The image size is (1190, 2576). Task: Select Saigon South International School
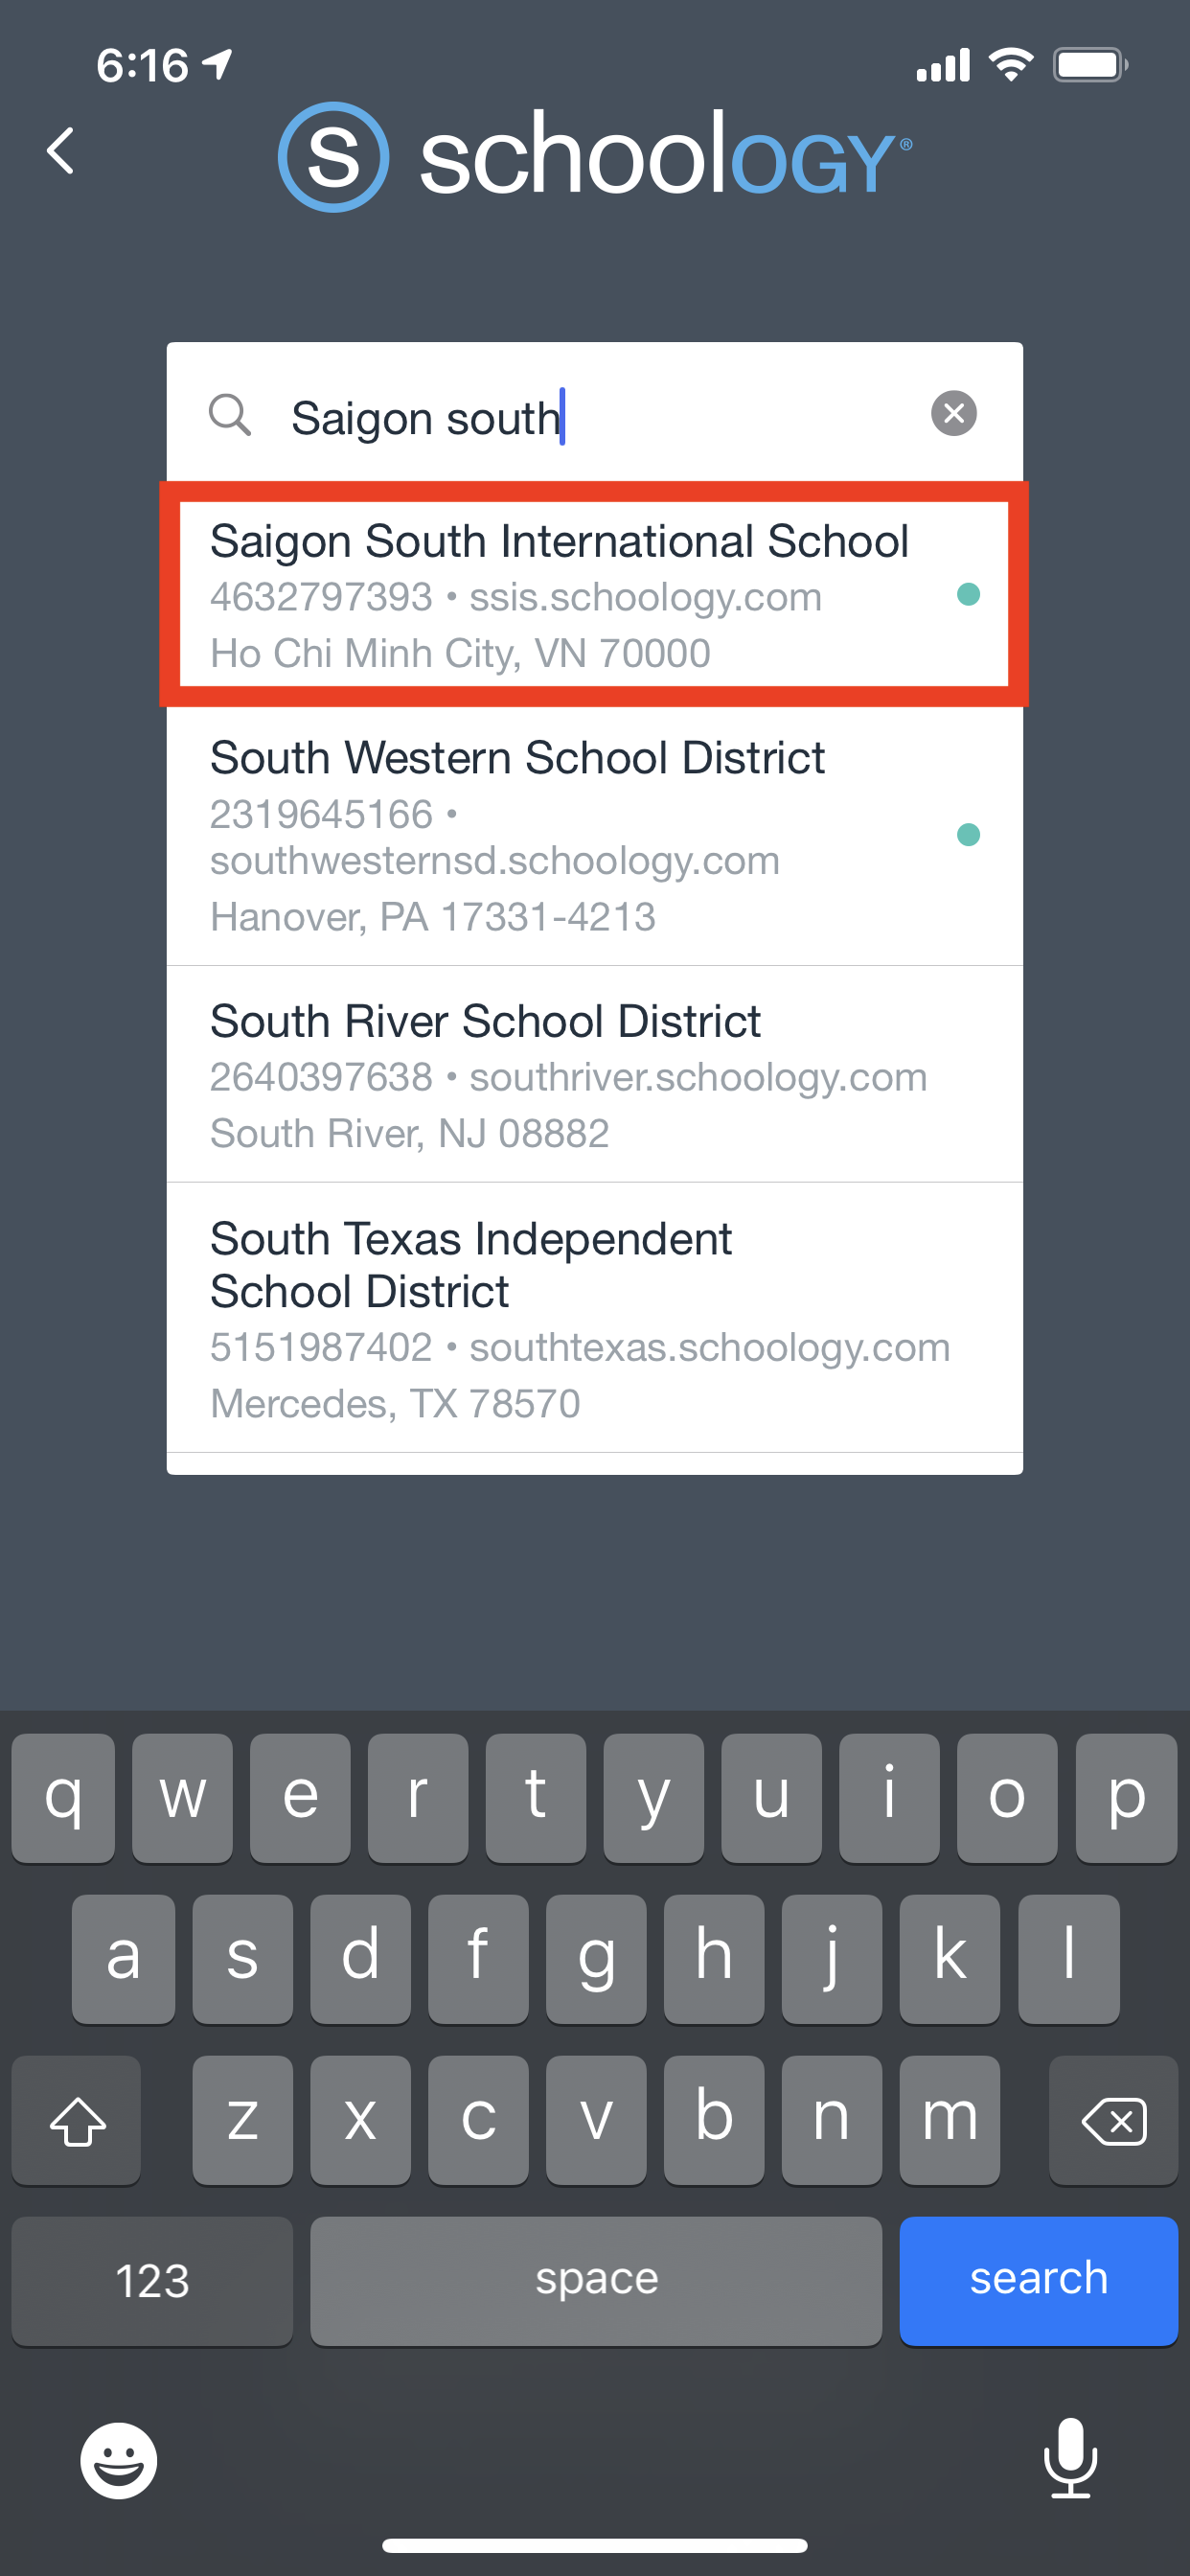[560, 595]
